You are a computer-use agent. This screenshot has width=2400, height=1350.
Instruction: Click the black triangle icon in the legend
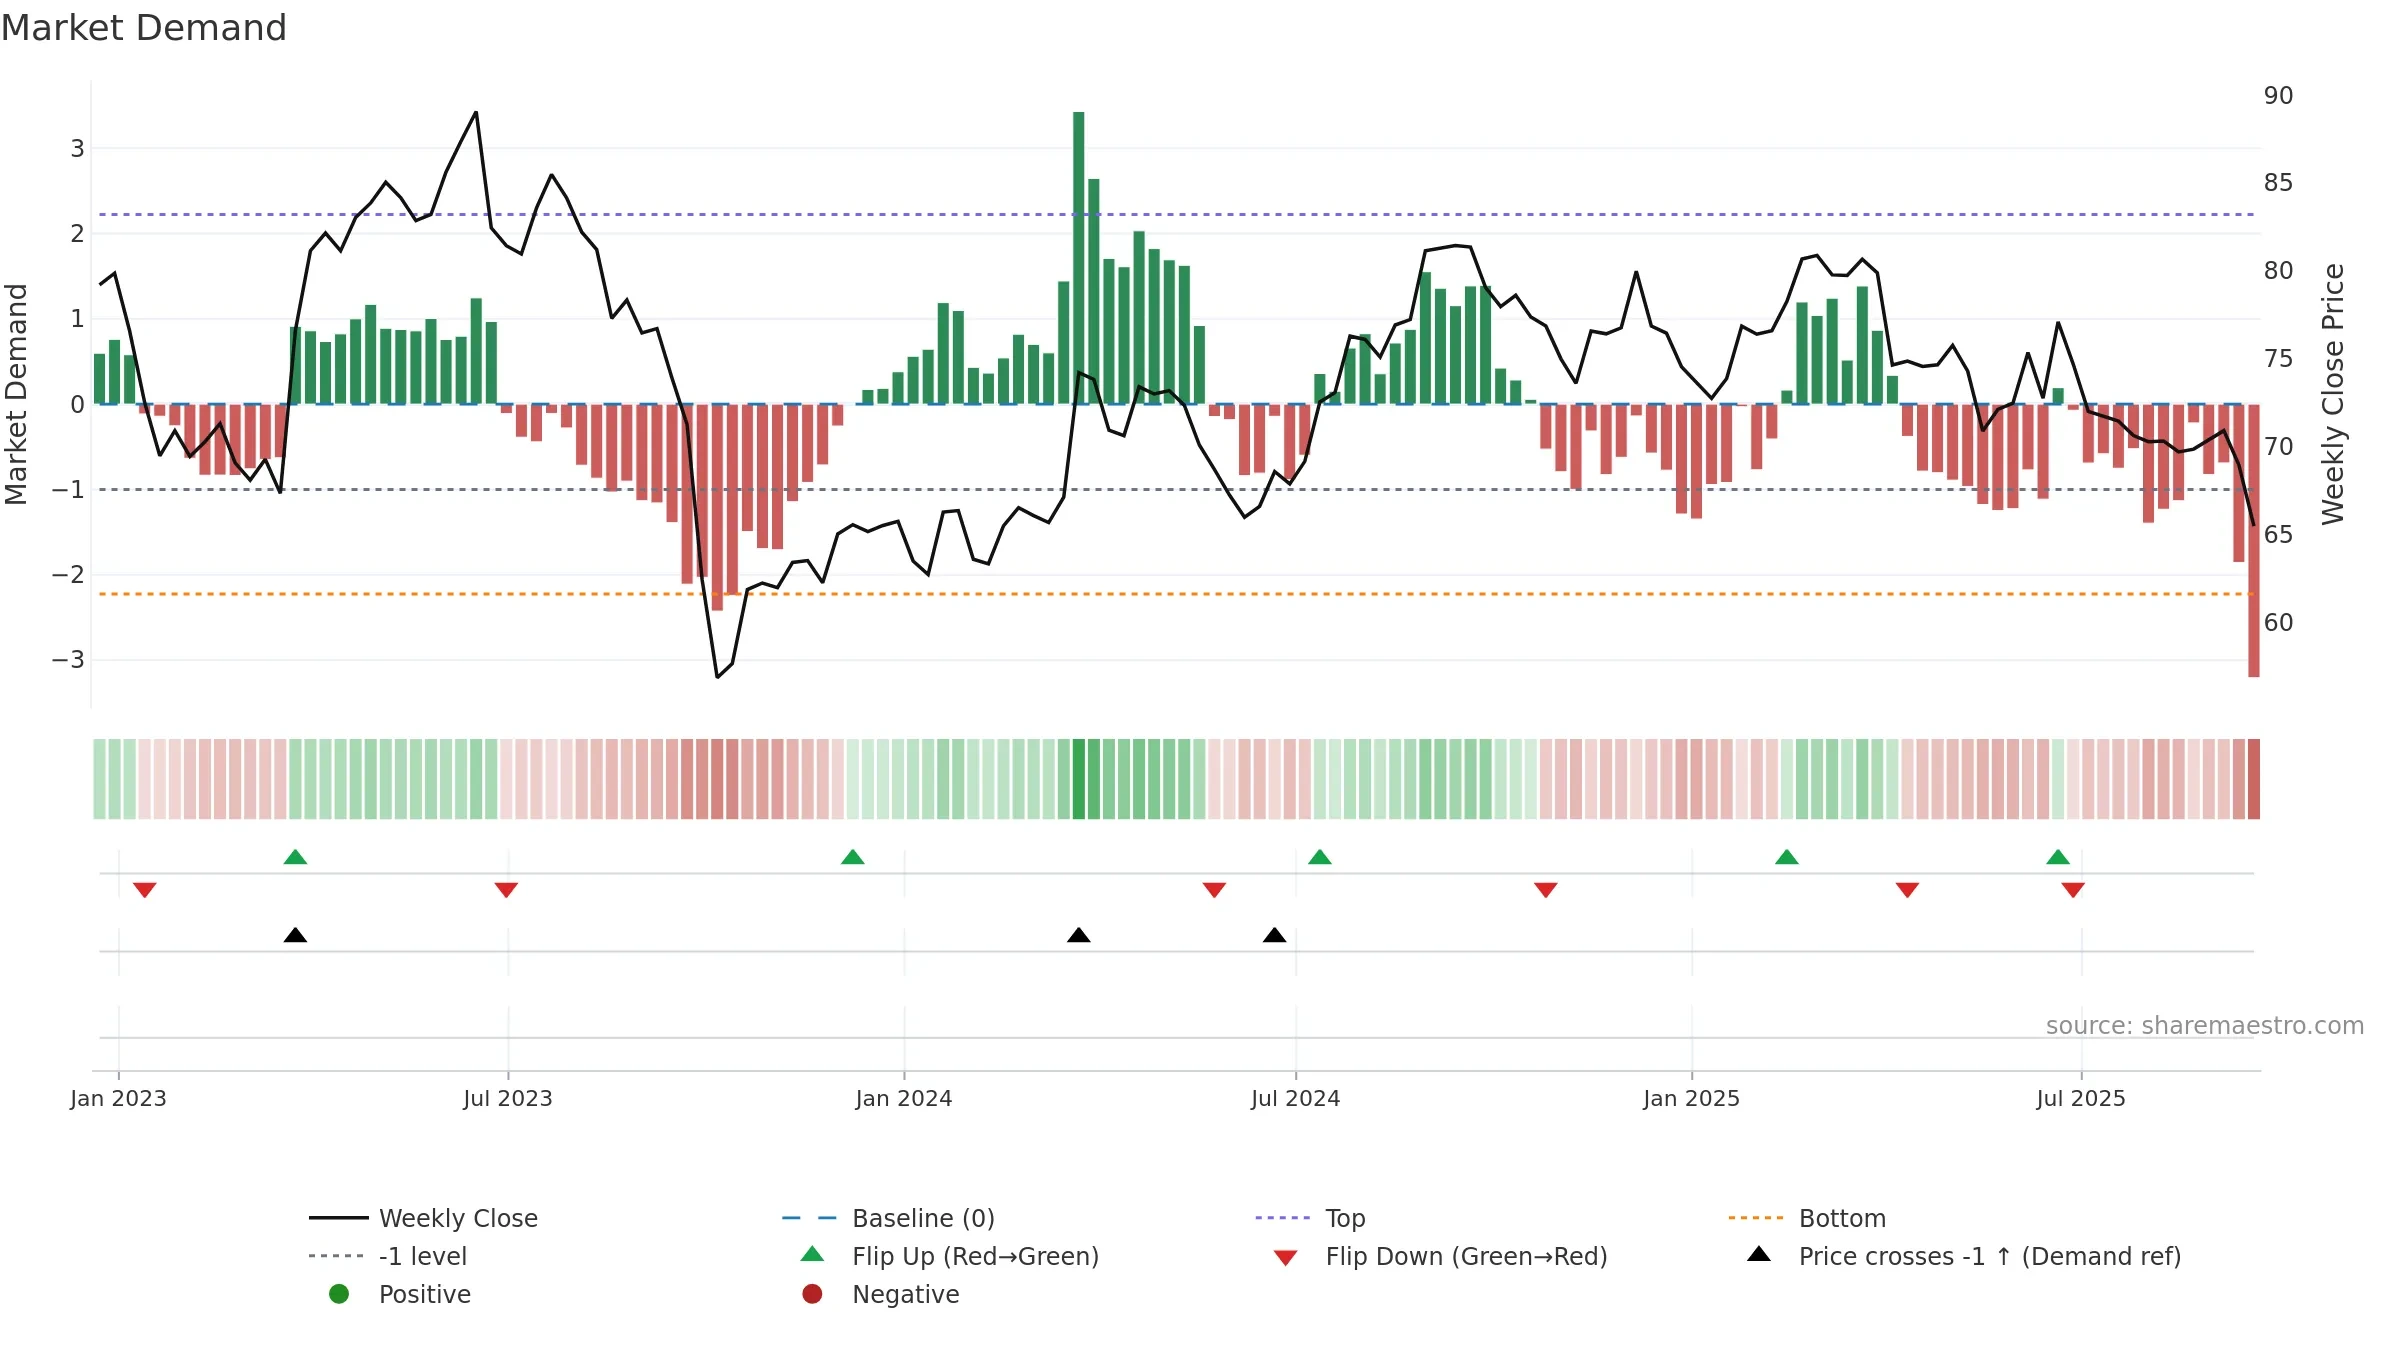click(1759, 1254)
